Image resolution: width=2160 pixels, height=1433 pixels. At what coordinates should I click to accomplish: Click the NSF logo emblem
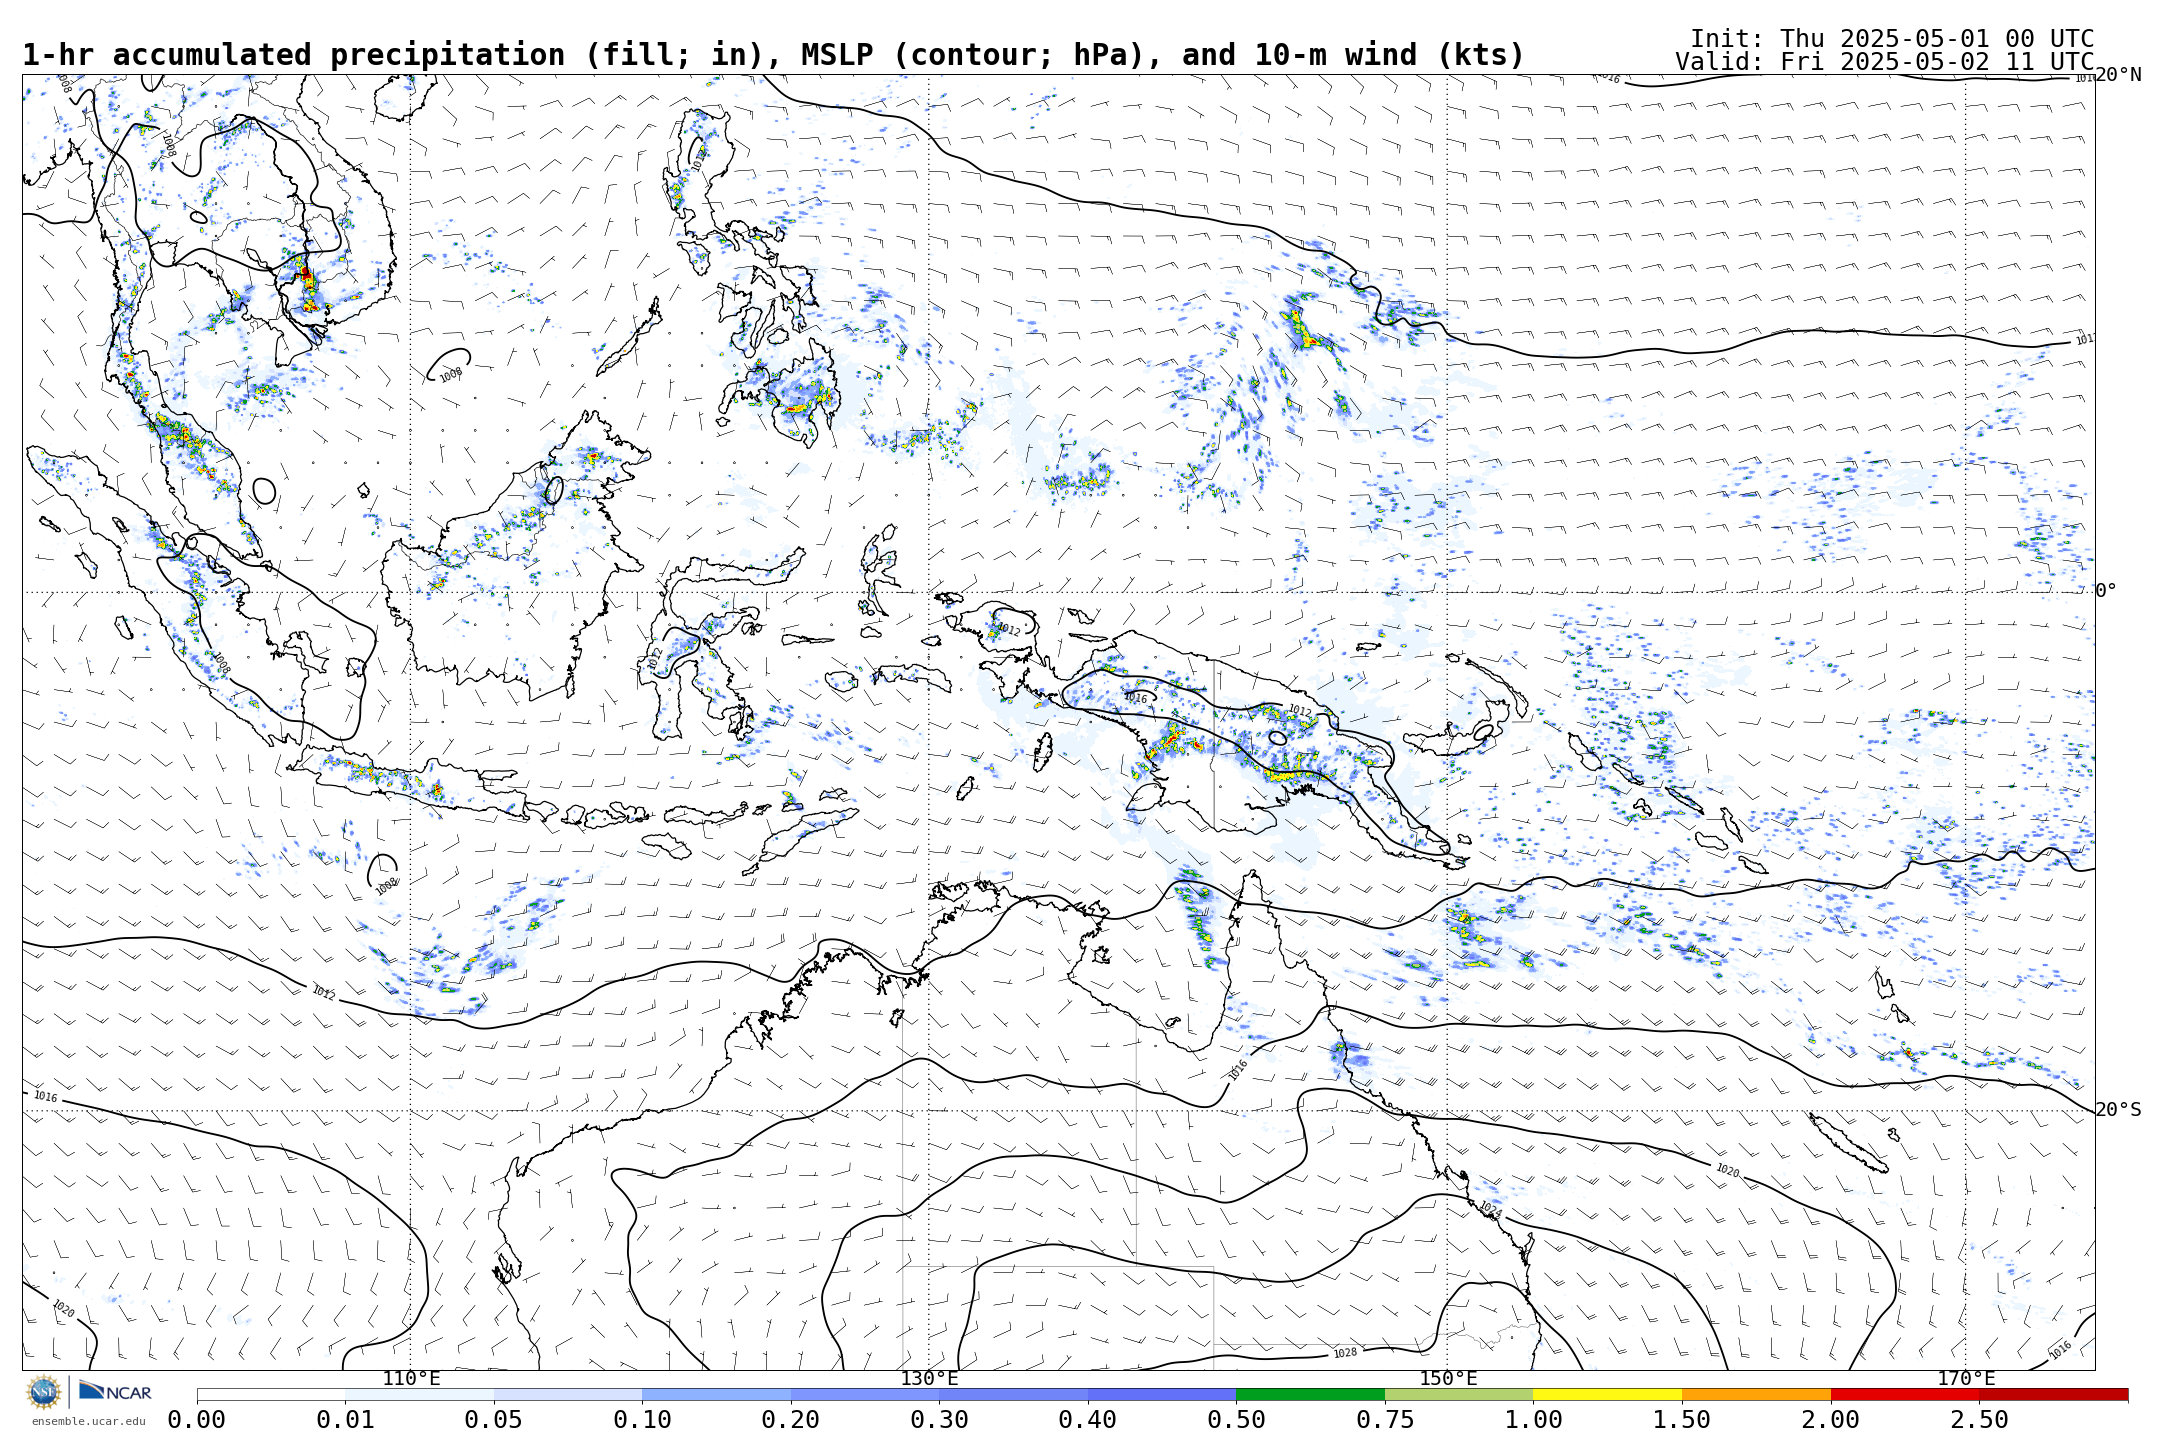44,1391
